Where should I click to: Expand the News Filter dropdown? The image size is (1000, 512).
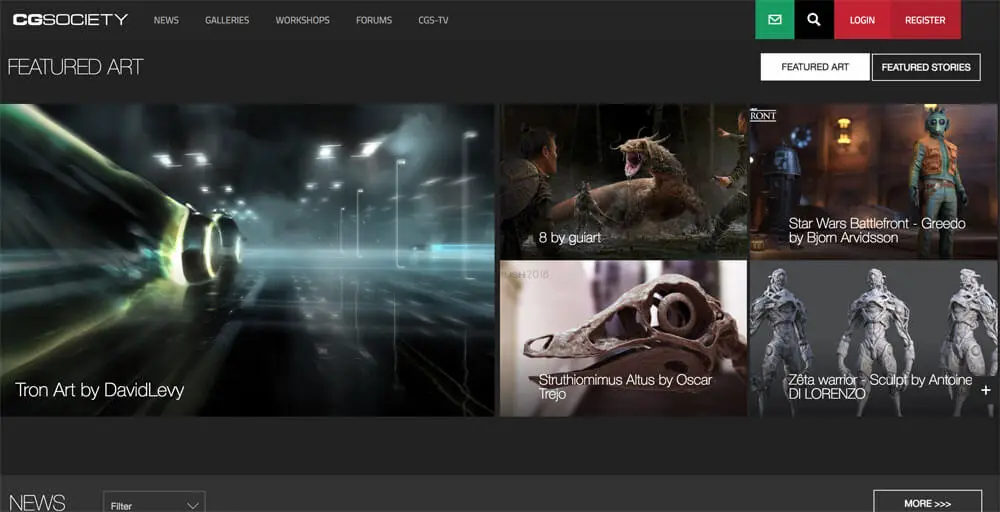click(154, 502)
